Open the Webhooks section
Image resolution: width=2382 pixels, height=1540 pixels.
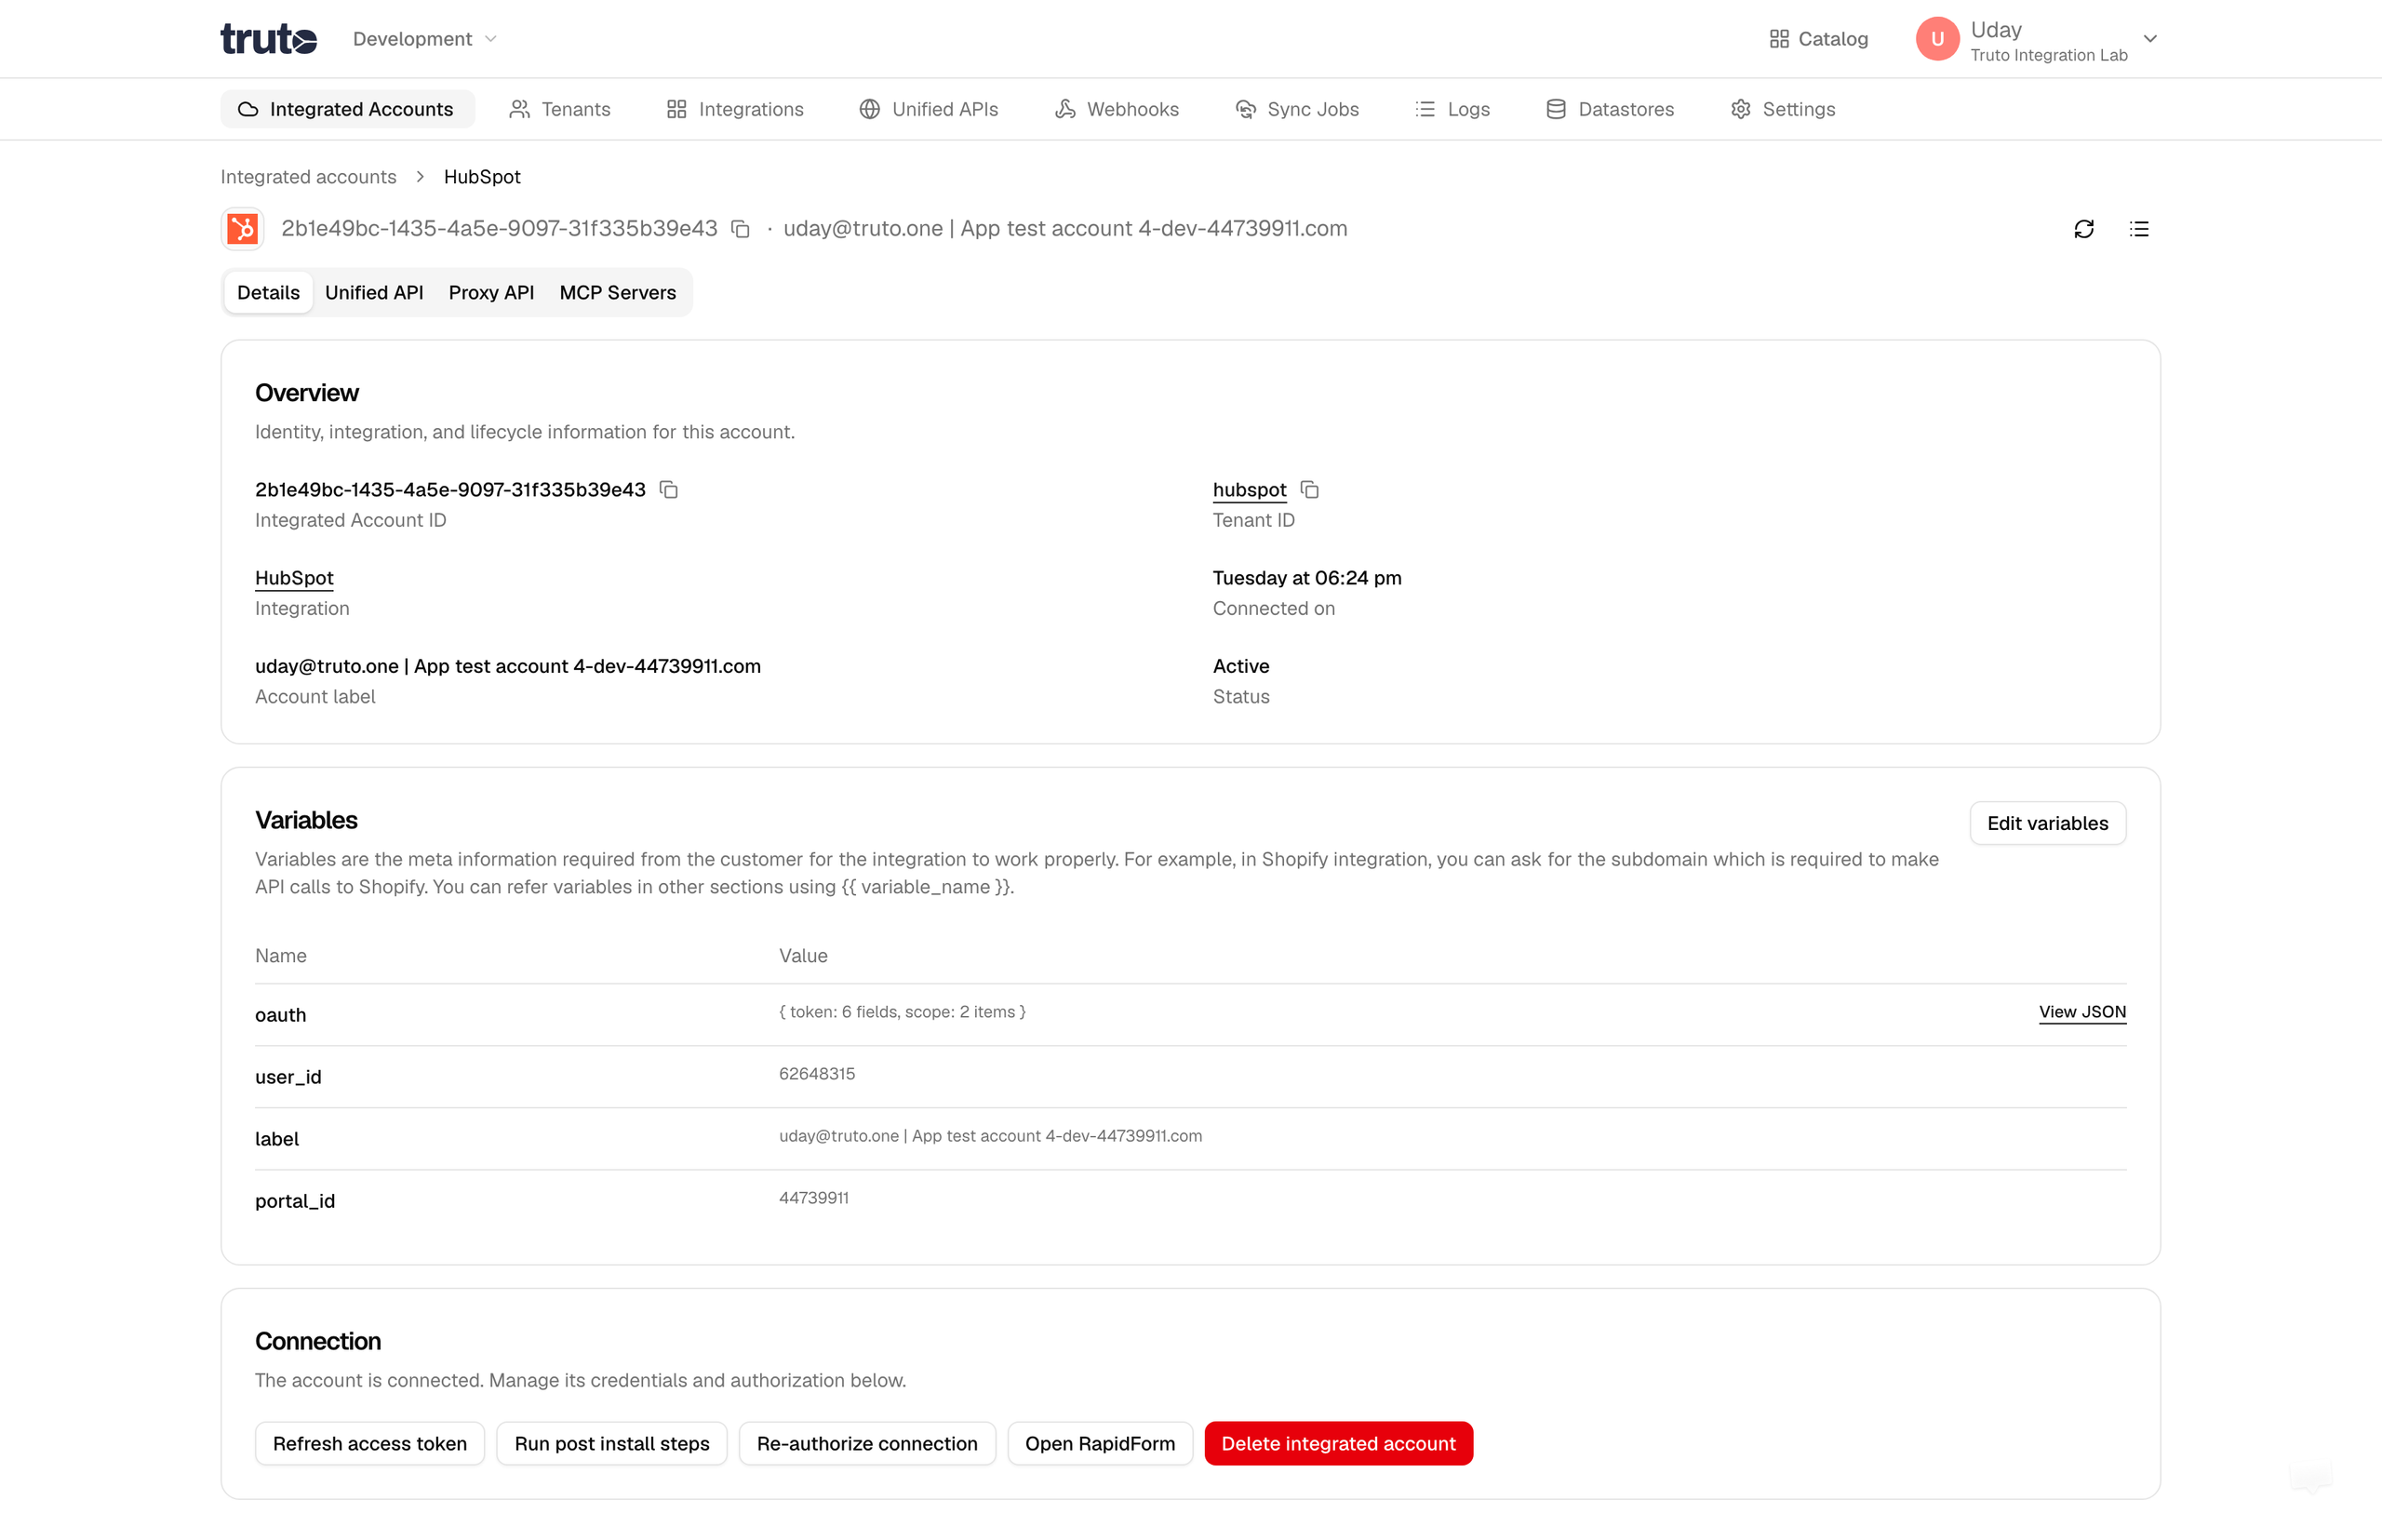(x=1116, y=109)
